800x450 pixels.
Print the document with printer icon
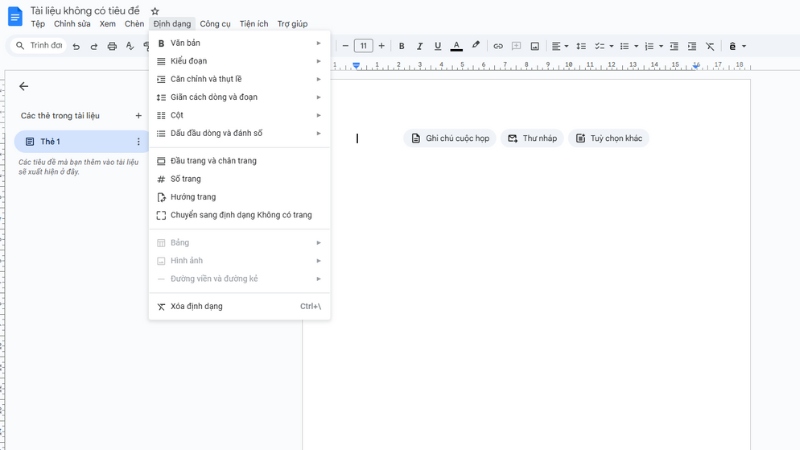point(112,46)
